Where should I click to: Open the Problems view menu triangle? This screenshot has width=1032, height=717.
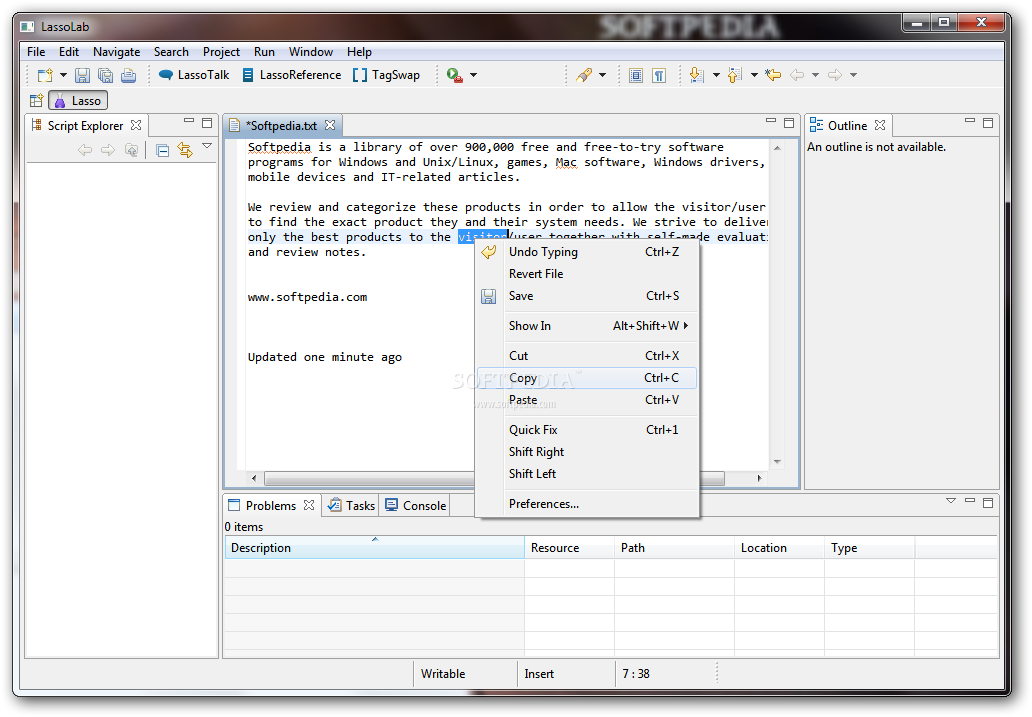(951, 501)
